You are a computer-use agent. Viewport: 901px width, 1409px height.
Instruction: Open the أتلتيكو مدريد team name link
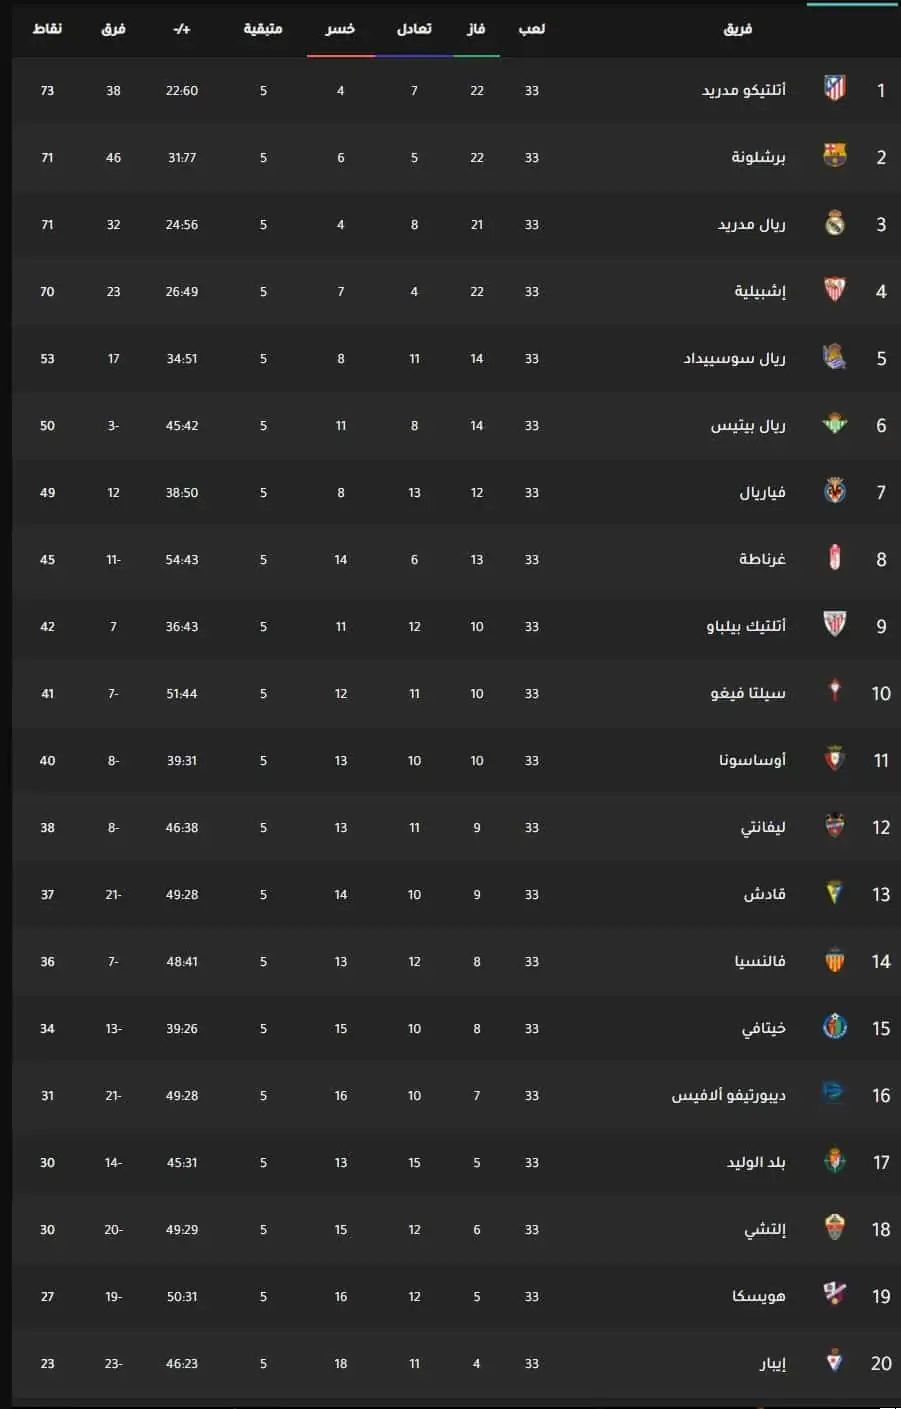click(x=744, y=90)
